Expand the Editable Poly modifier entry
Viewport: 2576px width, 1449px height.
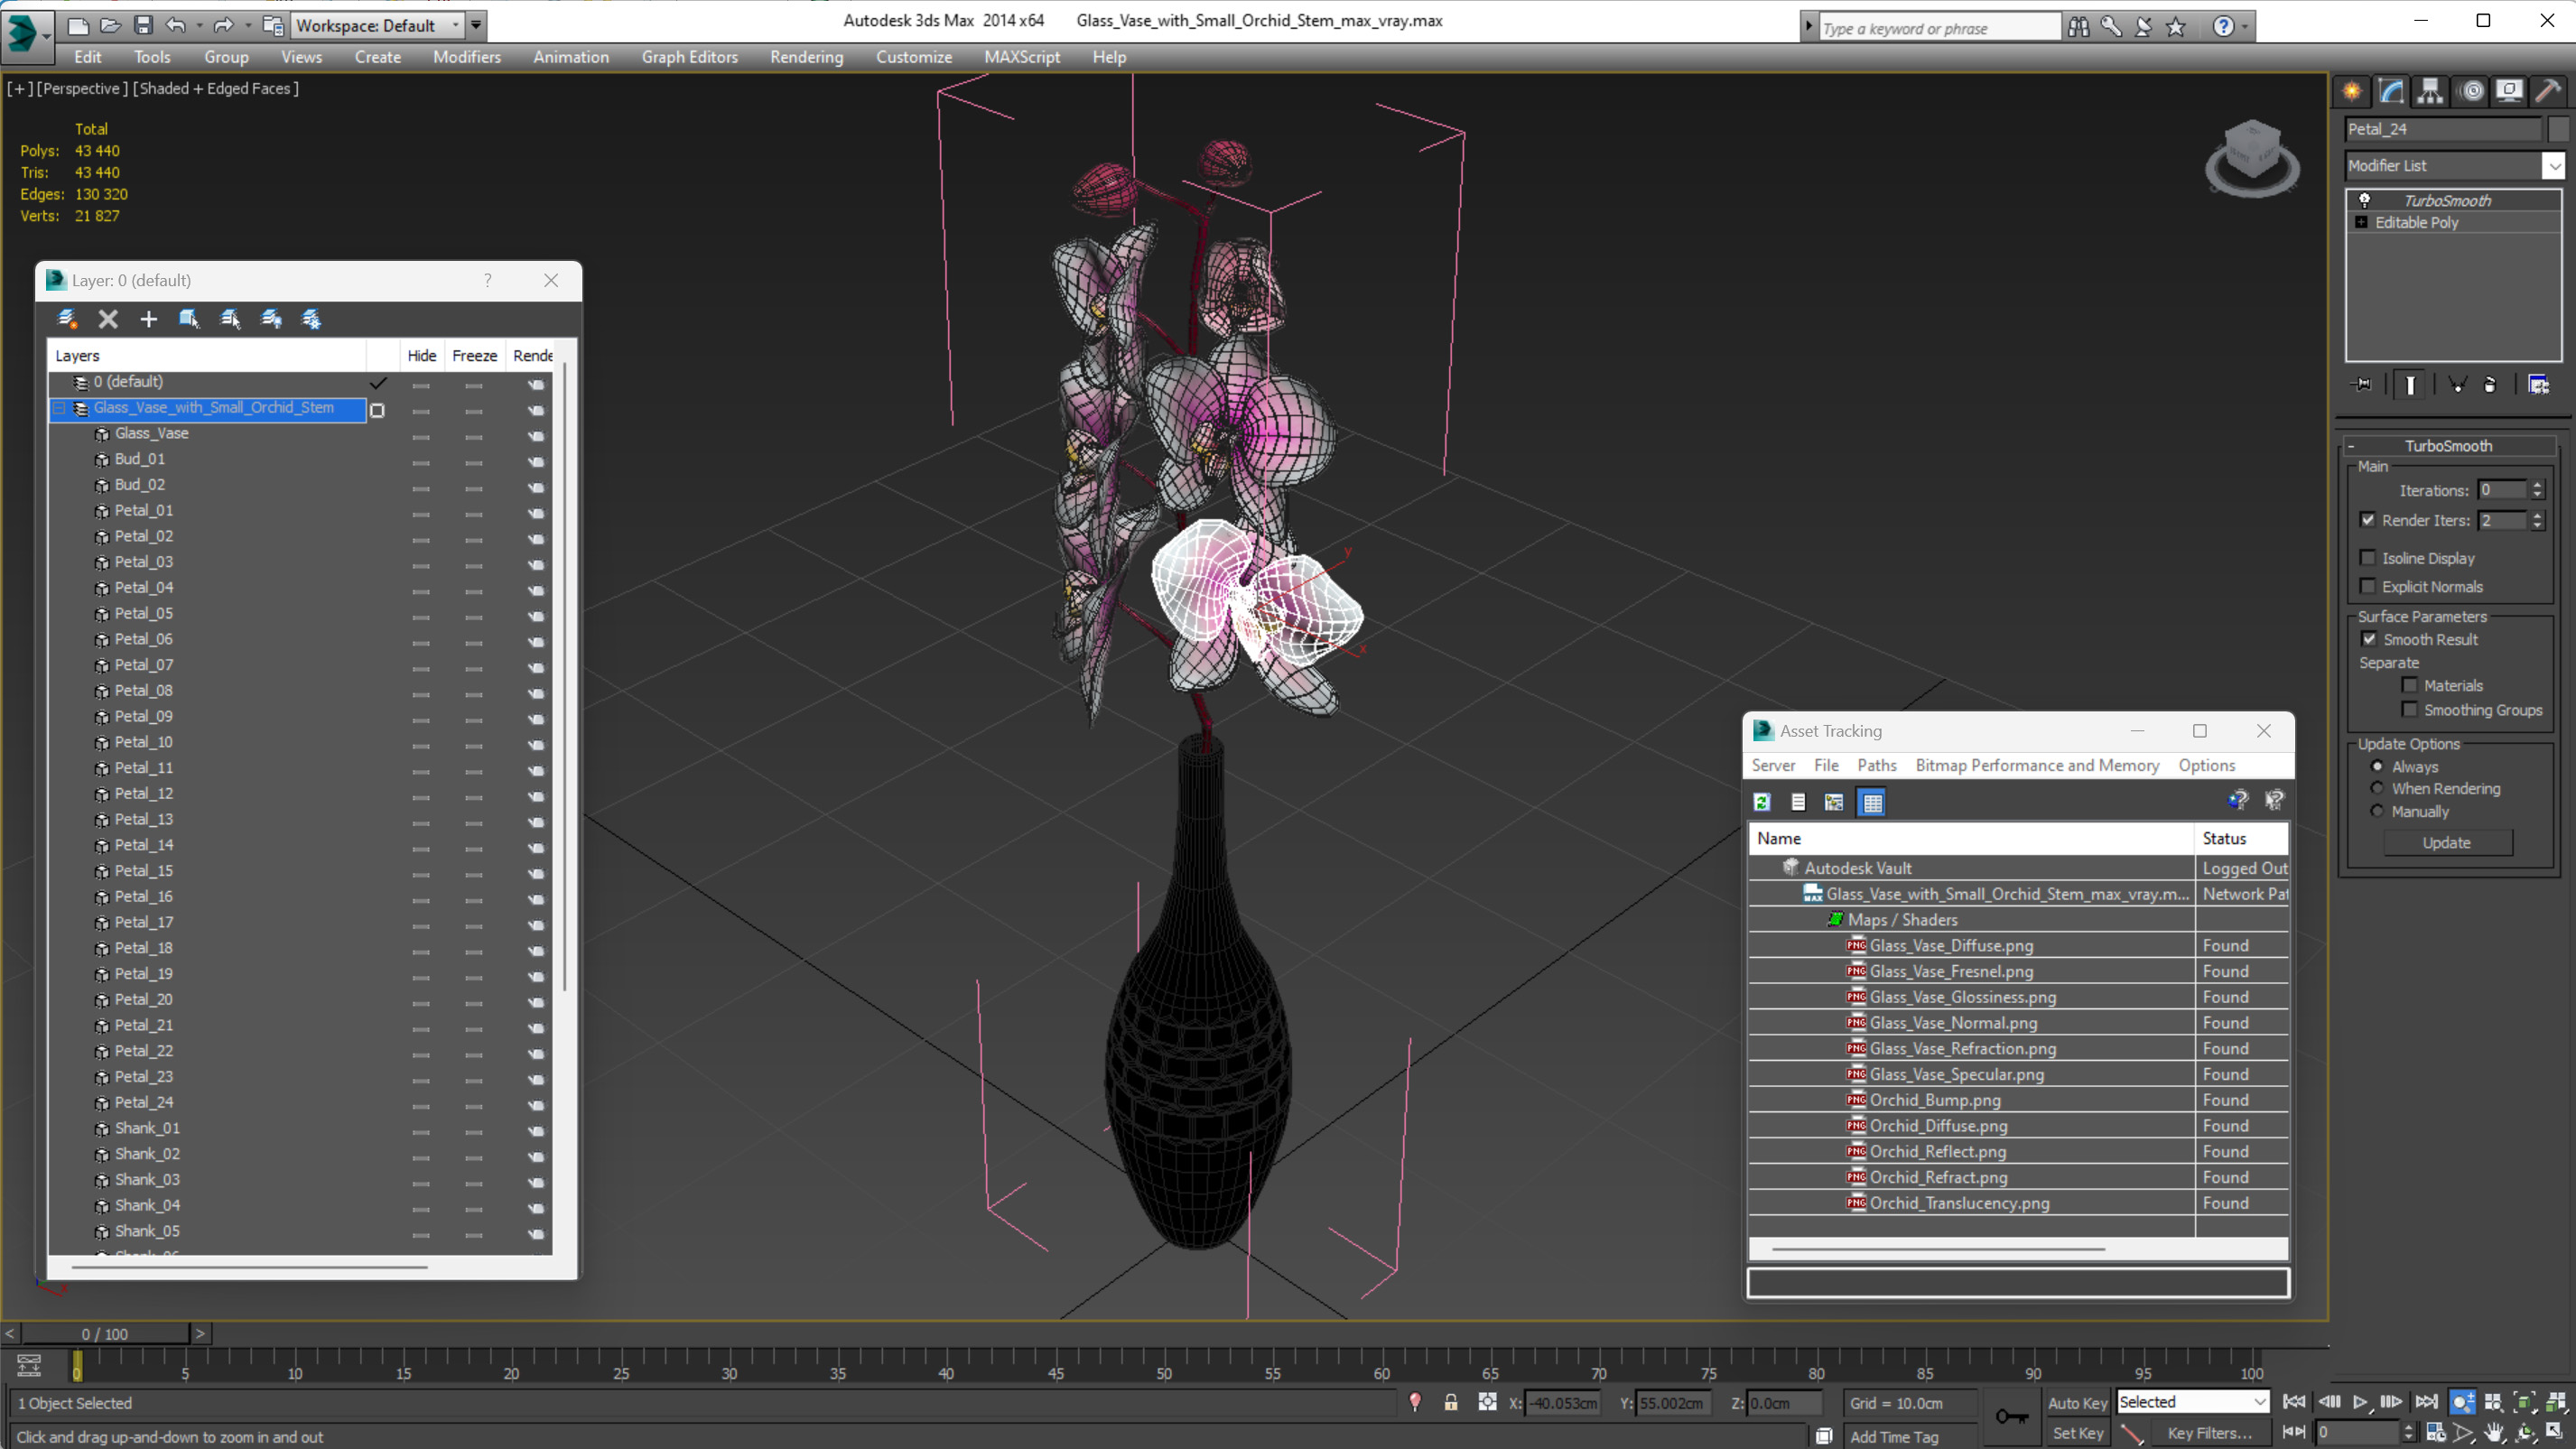(x=2361, y=222)
